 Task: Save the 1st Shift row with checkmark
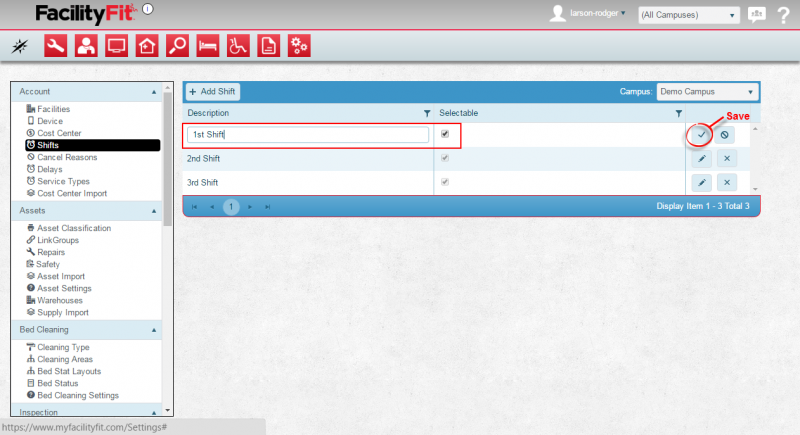702,135
